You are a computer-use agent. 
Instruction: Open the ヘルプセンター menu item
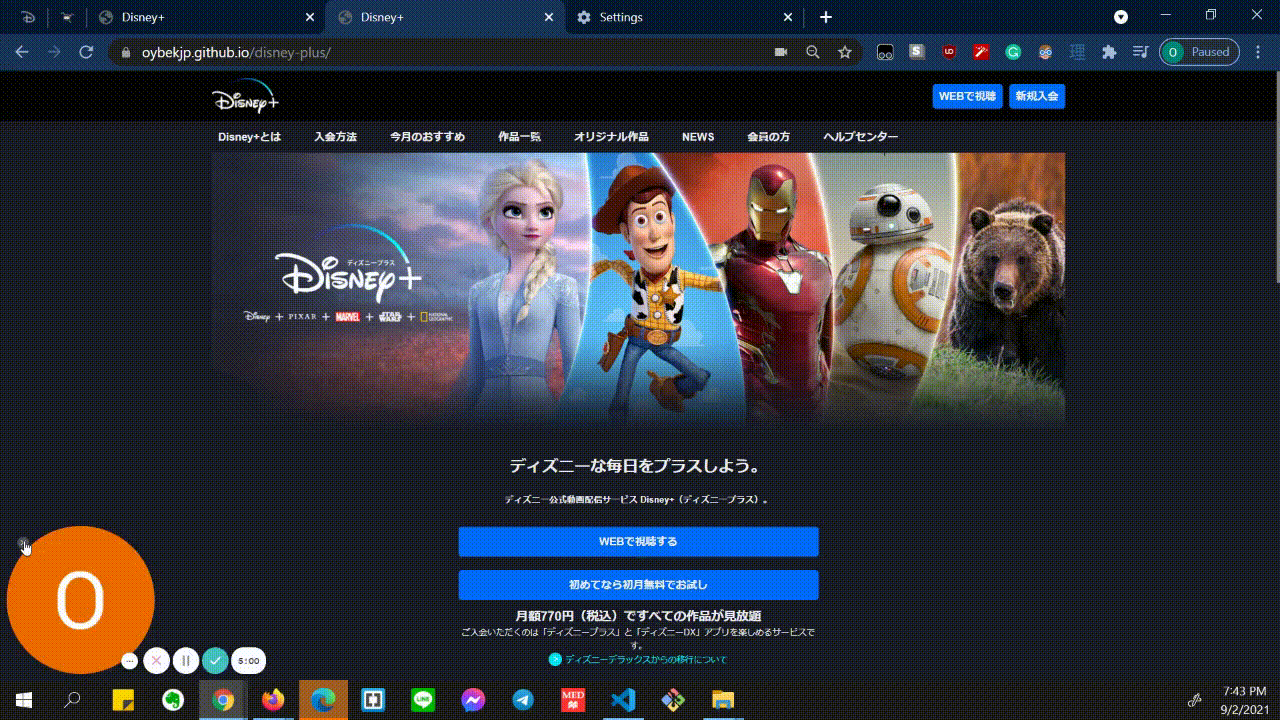click(x=861, y=137)
